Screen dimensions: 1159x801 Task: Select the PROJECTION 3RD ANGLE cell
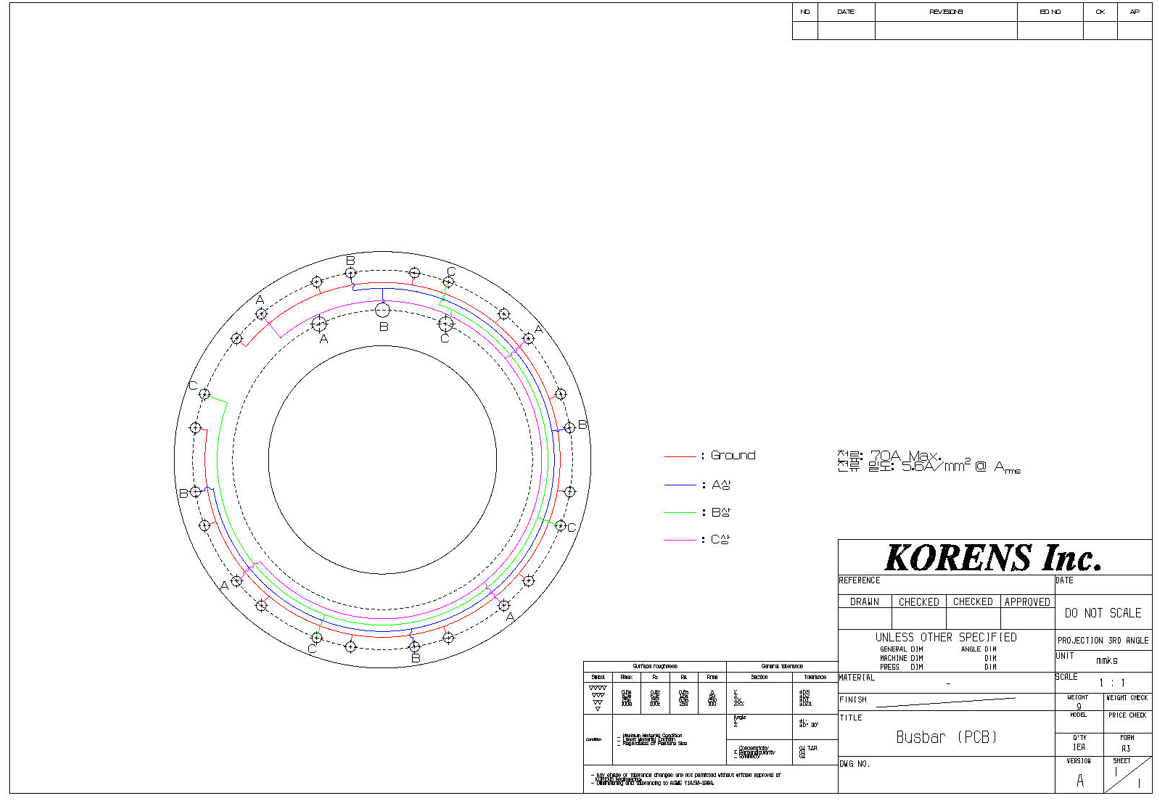(1103, 640)
